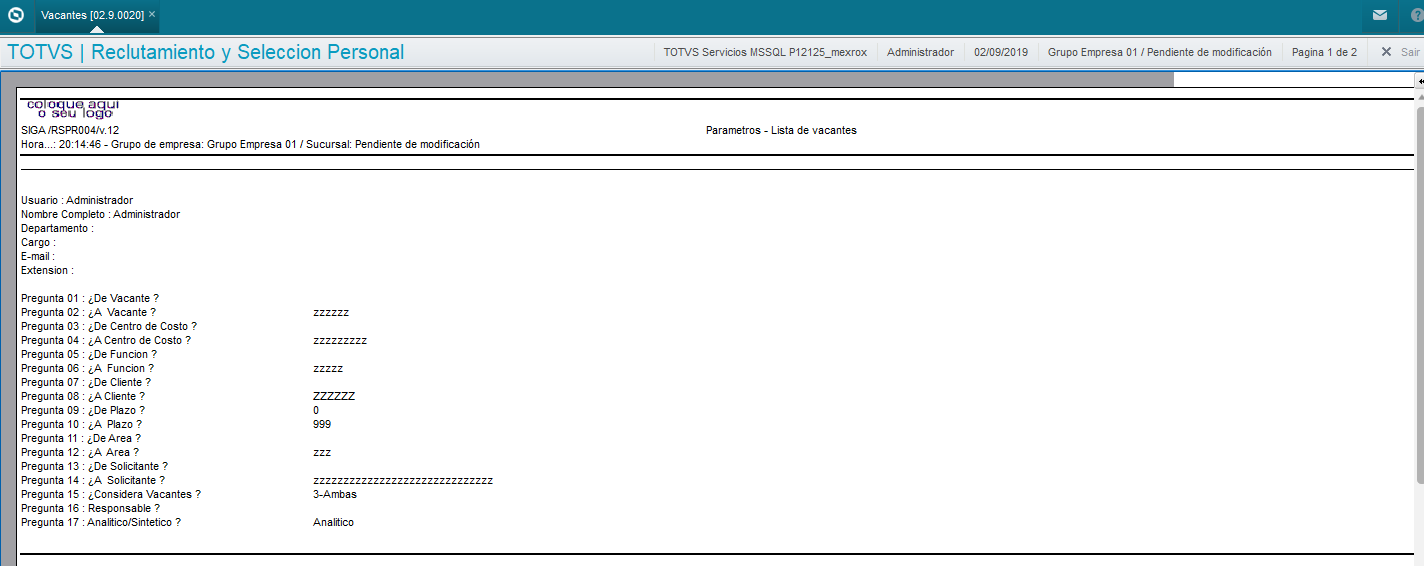
Task: Click the Pagina 1 de 2 indicator
Action: click(1324, 52)
